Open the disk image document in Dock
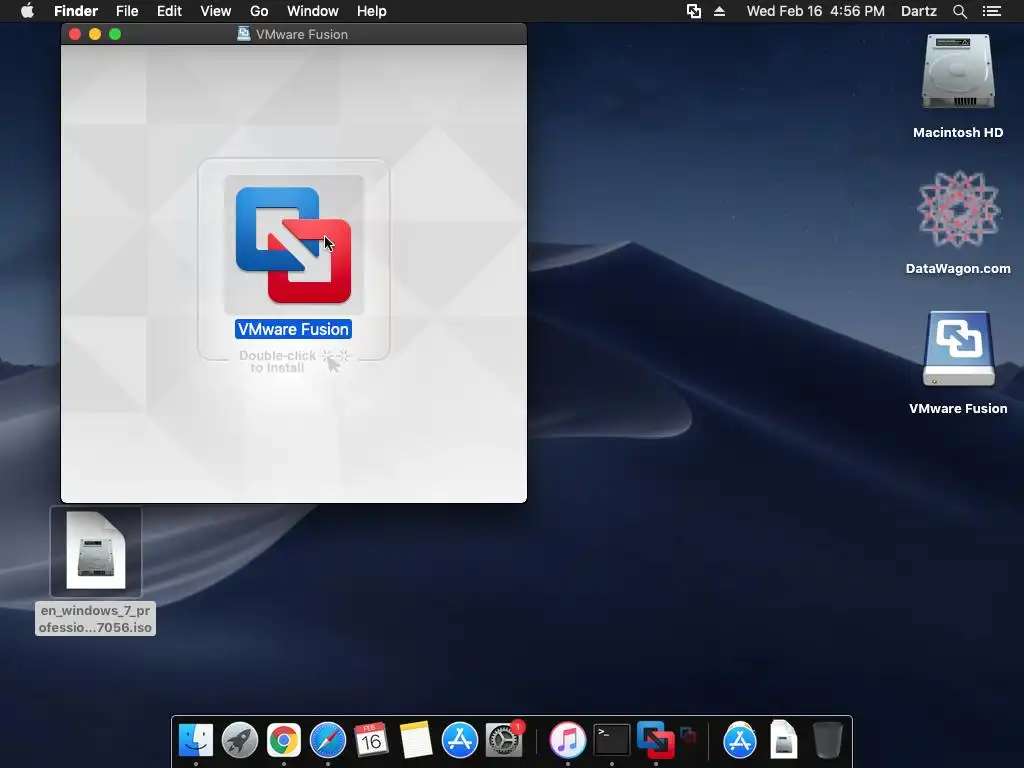The image size is (1024, 768). click(x=784, y=740)
